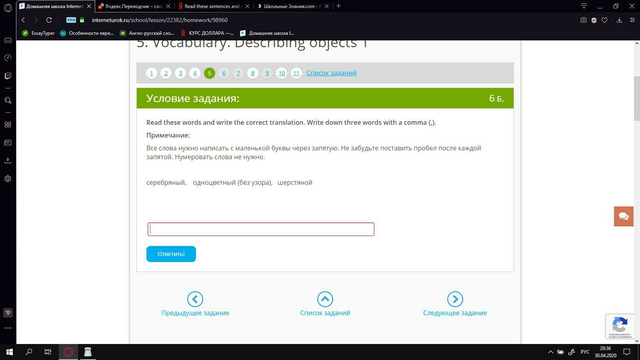640x360 pixels.
Task: Click the network limiter icon at sidebar bottom
Action: coord(8,313)
